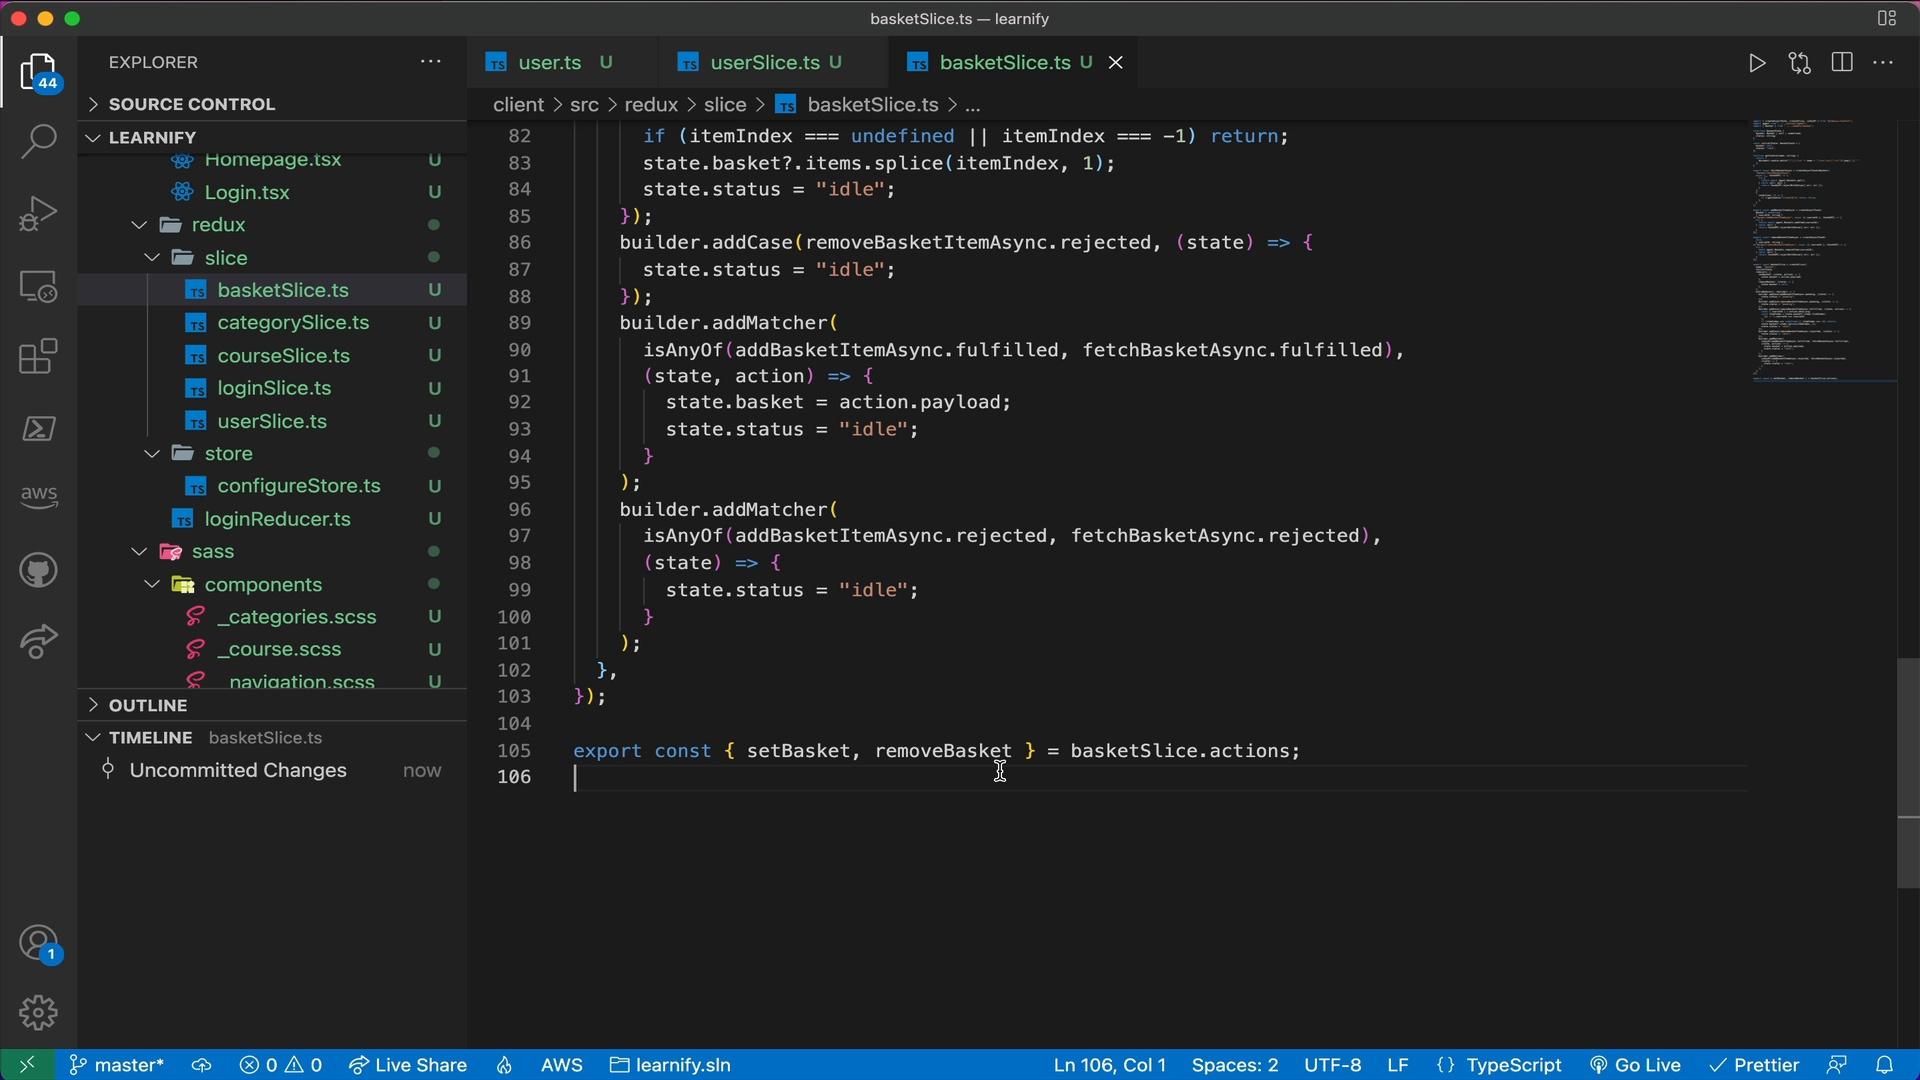Click the Go Live status bar button
Viewport: 1920px width, 1080px height.
click(x=1636, y=1064)
